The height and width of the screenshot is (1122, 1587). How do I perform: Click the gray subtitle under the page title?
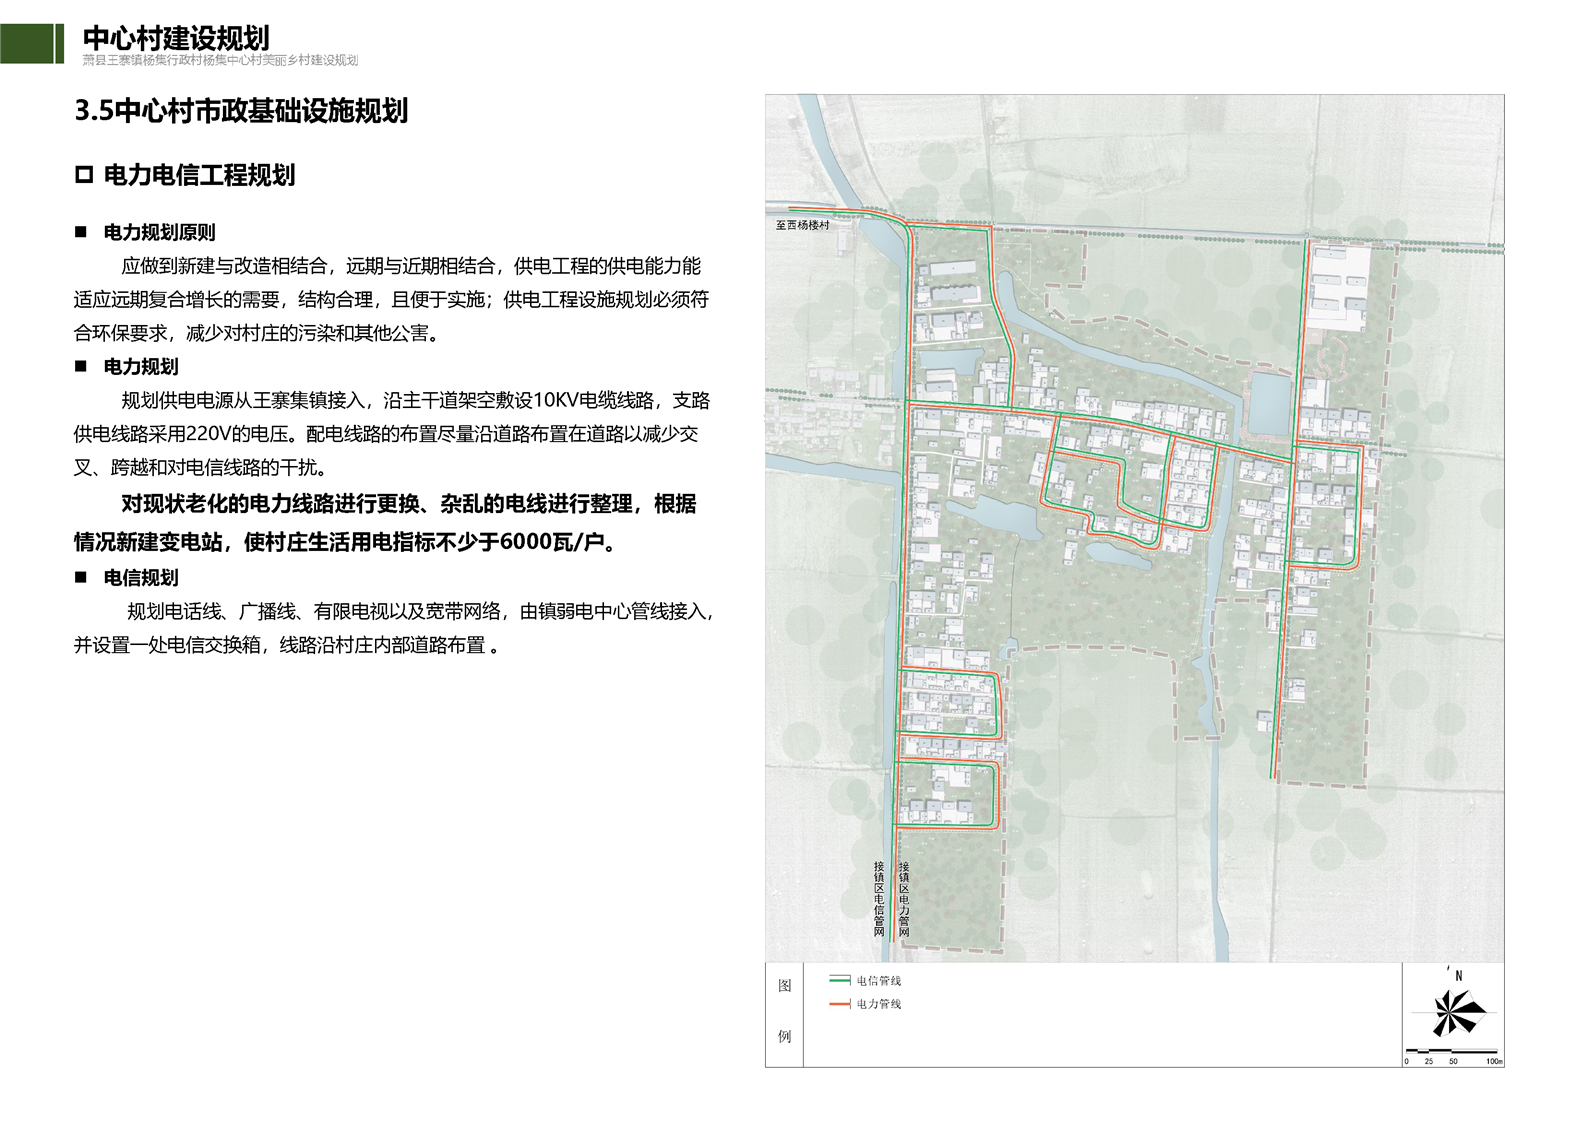220,60
